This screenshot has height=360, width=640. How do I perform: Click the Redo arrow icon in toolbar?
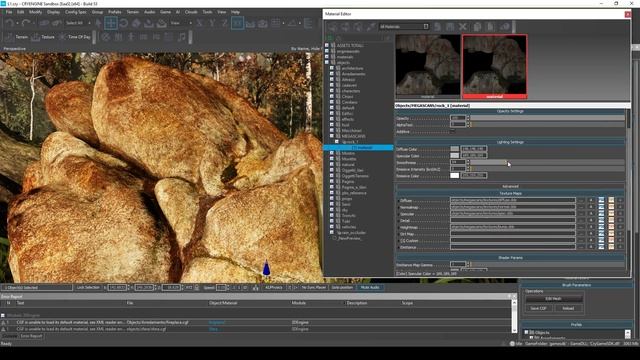click(26, 23)
